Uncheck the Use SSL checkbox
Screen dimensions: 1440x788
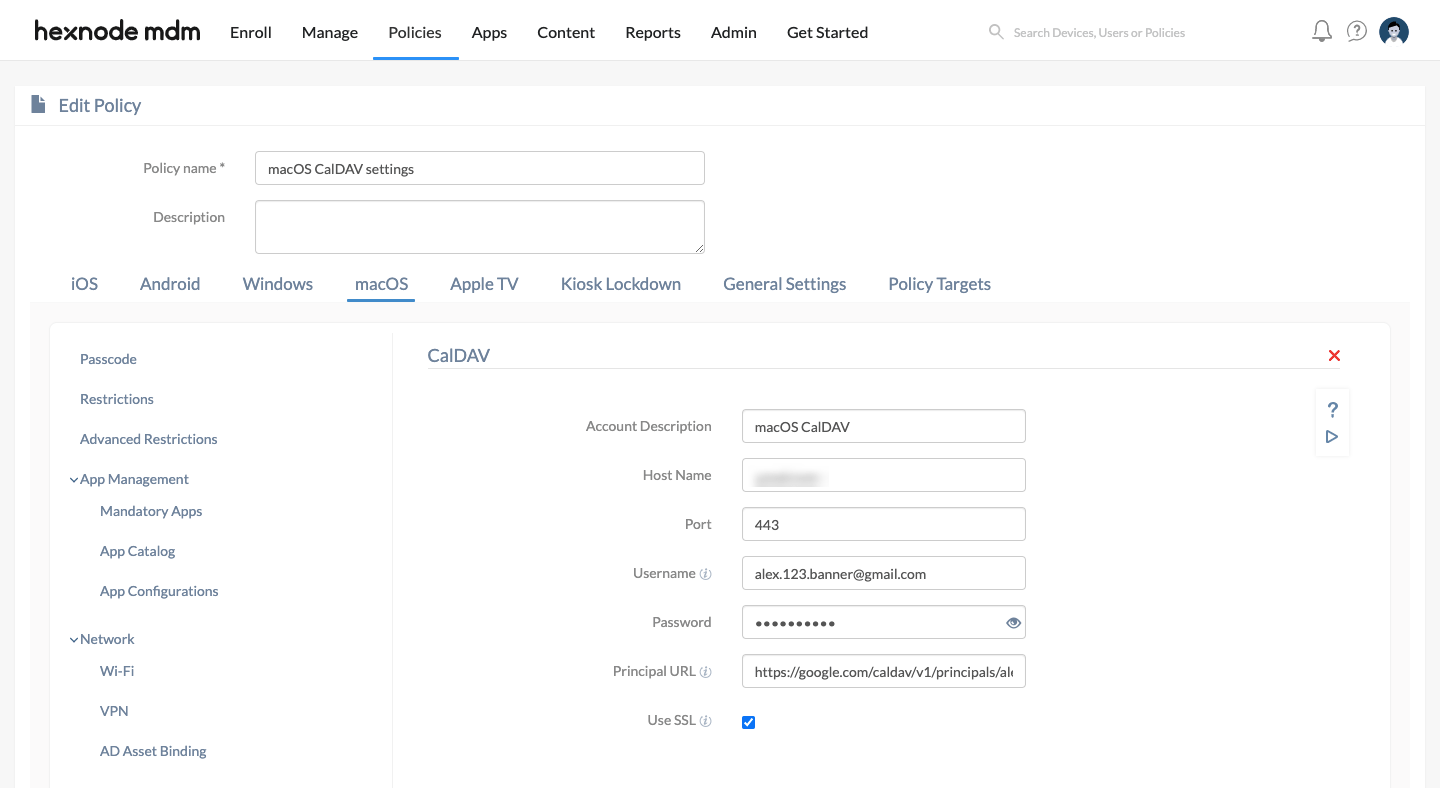click(748, 721)
